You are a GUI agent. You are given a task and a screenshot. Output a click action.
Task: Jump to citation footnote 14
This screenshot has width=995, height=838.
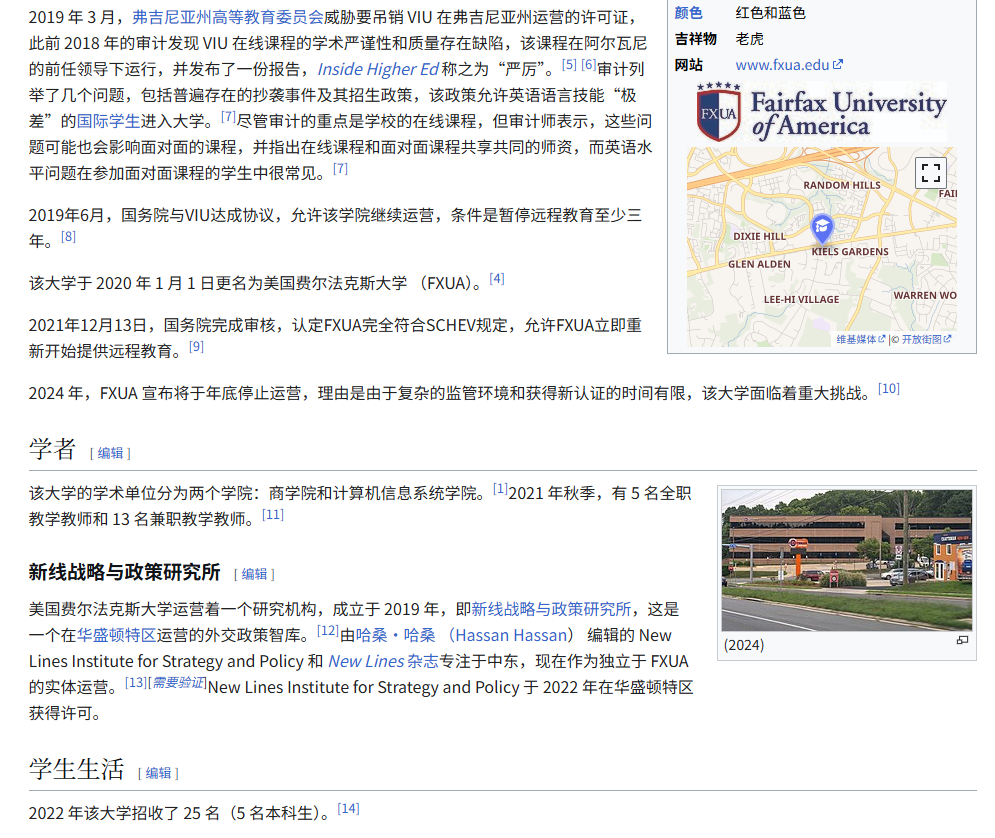tap(348, 809)
